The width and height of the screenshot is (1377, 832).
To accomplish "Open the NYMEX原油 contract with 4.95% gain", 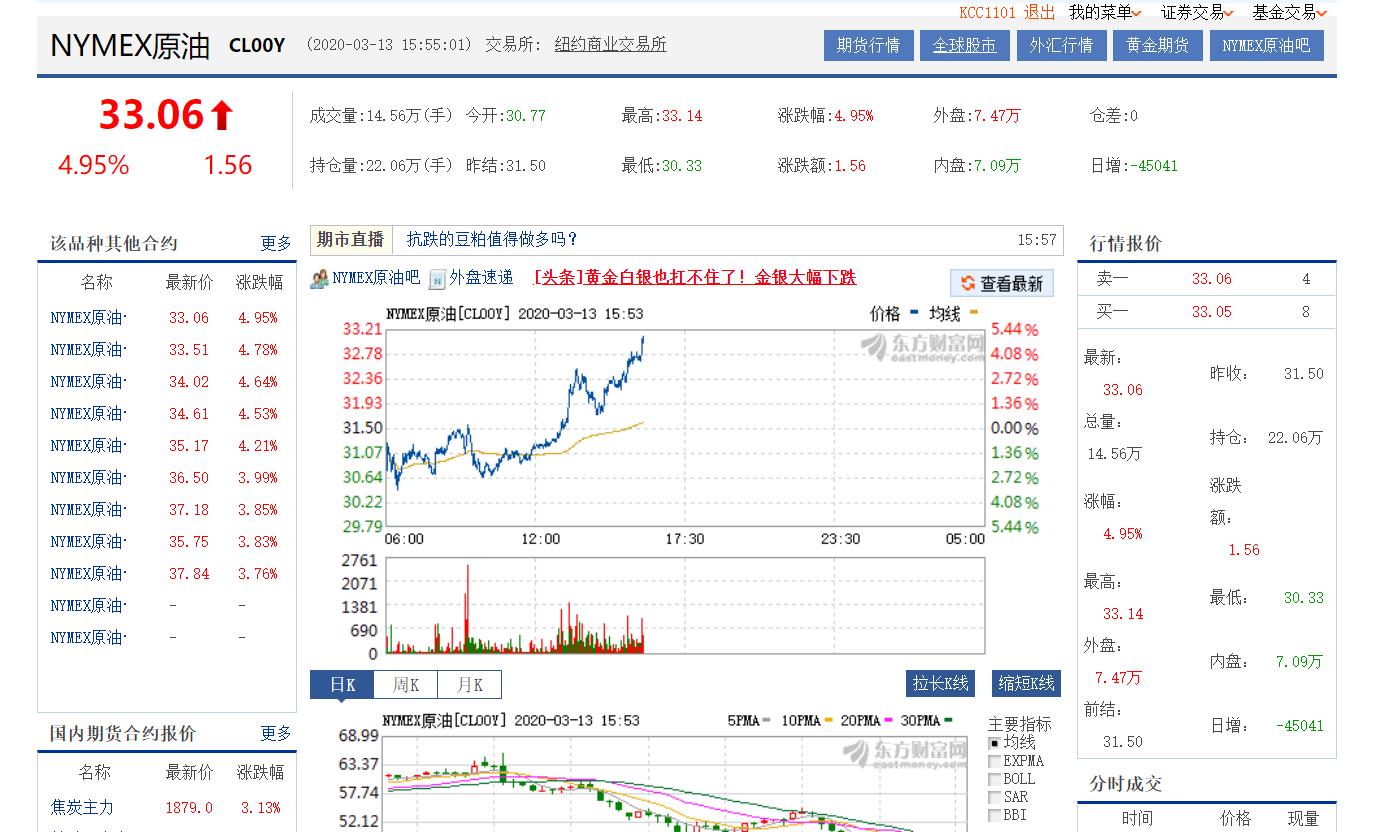I will click(x=89, y=318).
